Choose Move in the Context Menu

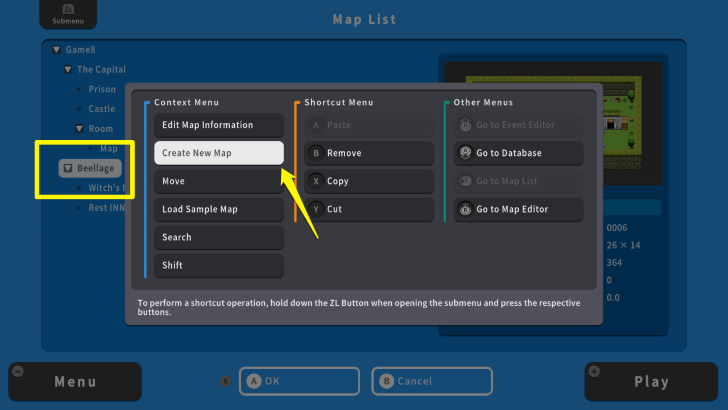click(219, 181)
